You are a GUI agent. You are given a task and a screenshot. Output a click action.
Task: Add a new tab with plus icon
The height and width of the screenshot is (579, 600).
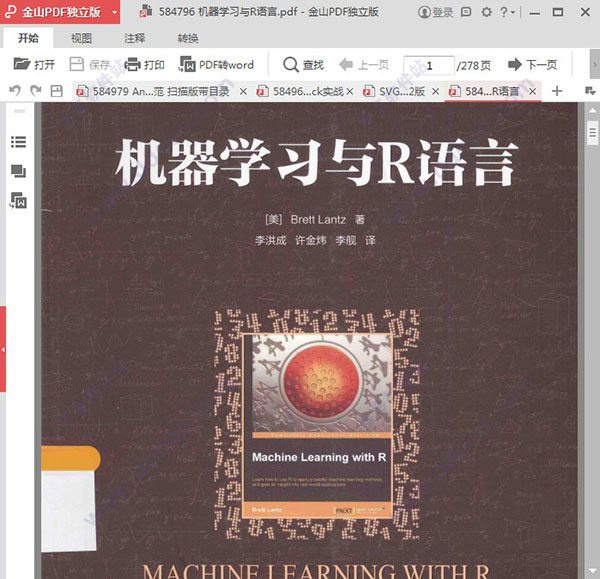[x=557, y=91]
